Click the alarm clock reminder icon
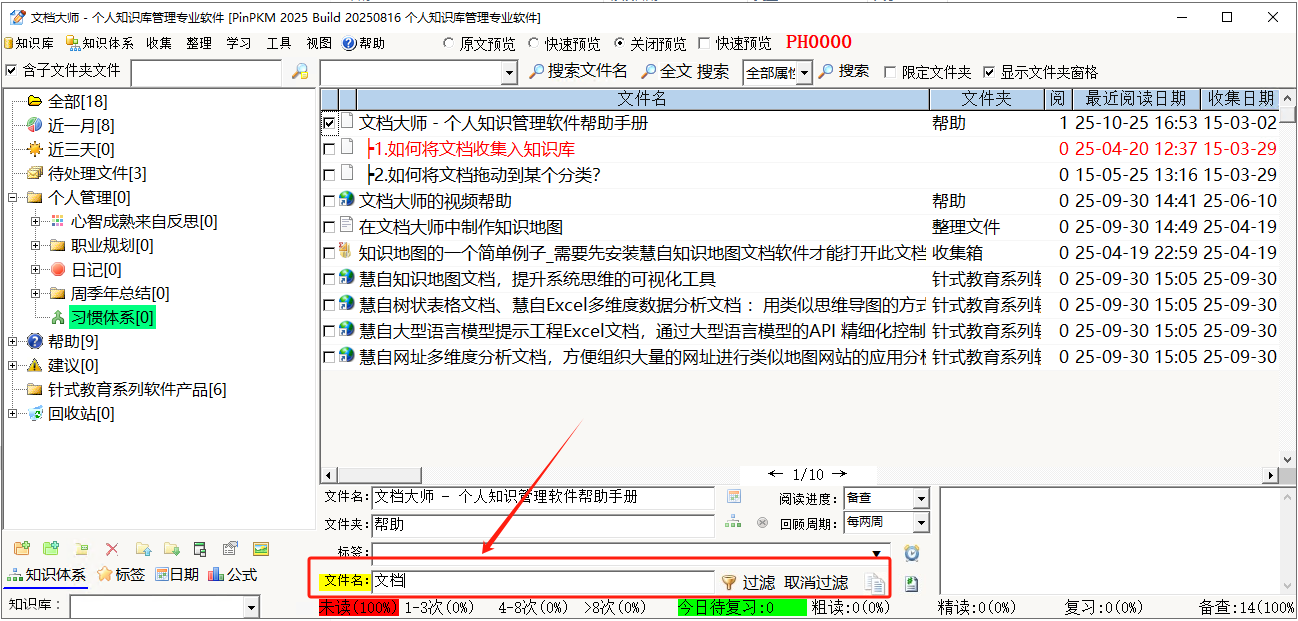1298x621 pixels. pos(911,553)
